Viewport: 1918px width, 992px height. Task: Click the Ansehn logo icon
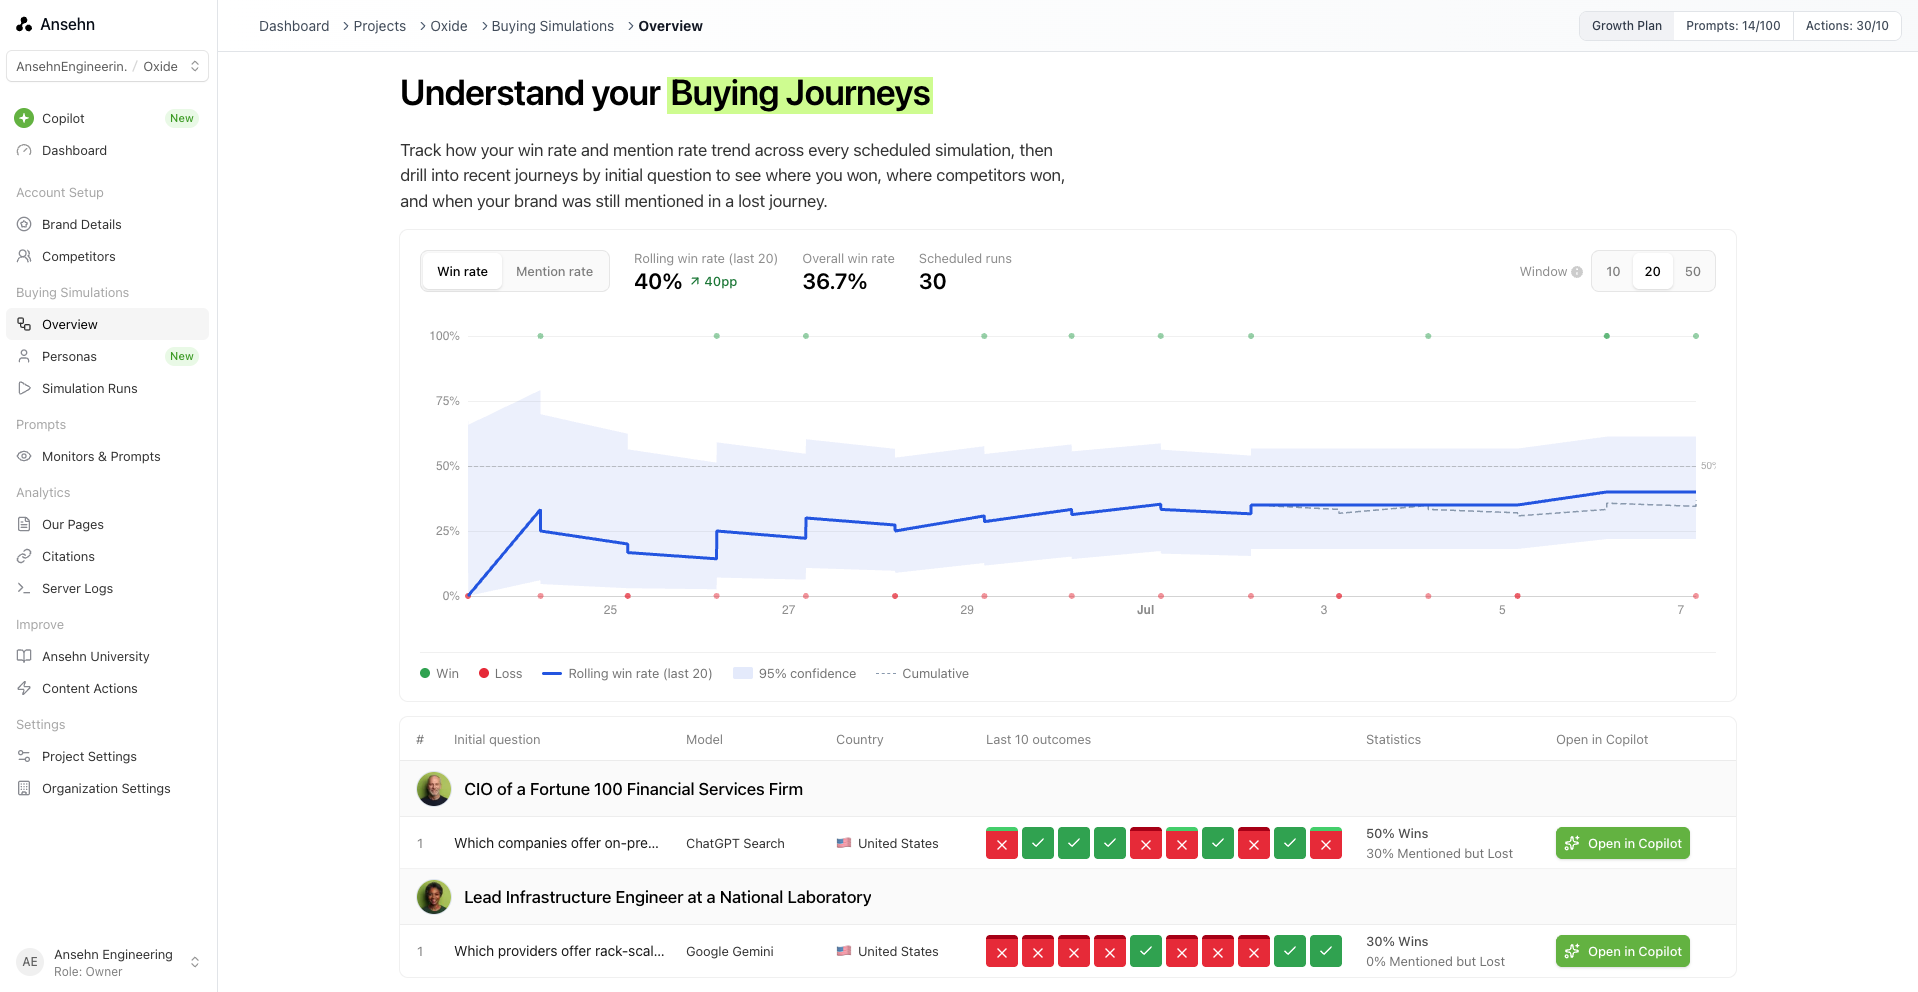point(24,24)
